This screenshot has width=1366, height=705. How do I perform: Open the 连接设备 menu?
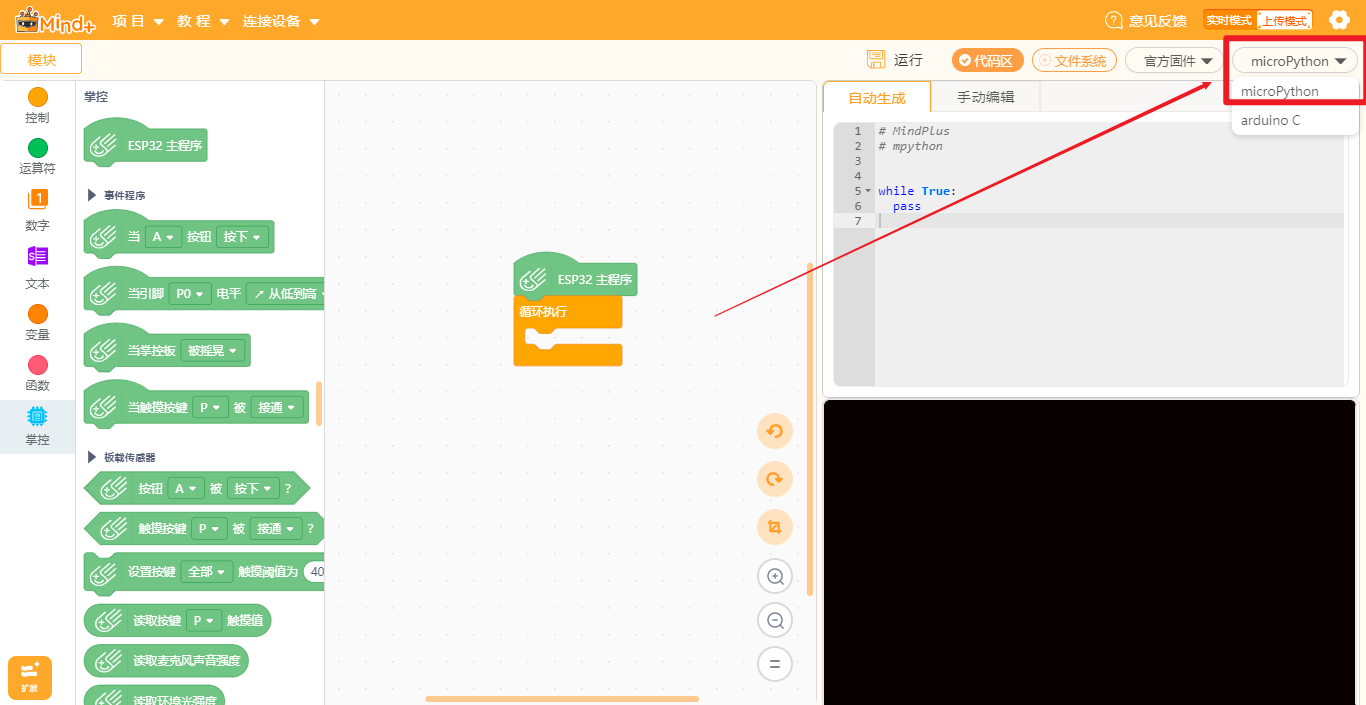(x=281, y=21)
